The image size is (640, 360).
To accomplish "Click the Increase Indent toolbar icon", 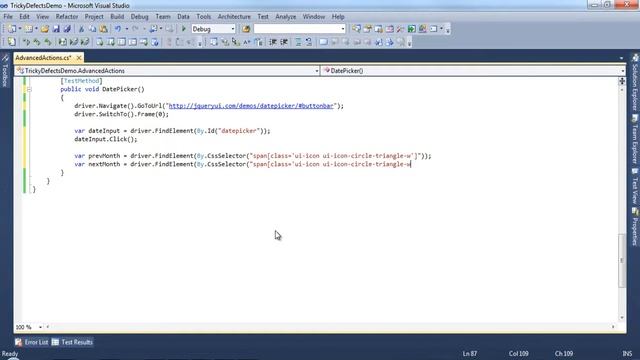I will coord(284,42).
